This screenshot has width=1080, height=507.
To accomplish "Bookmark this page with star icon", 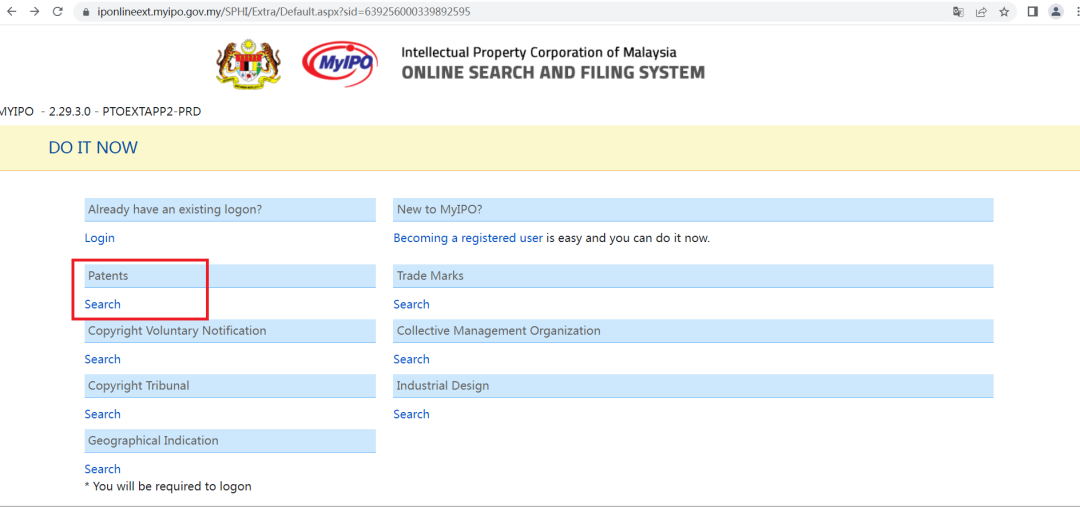I will [x=1004, y=12].
